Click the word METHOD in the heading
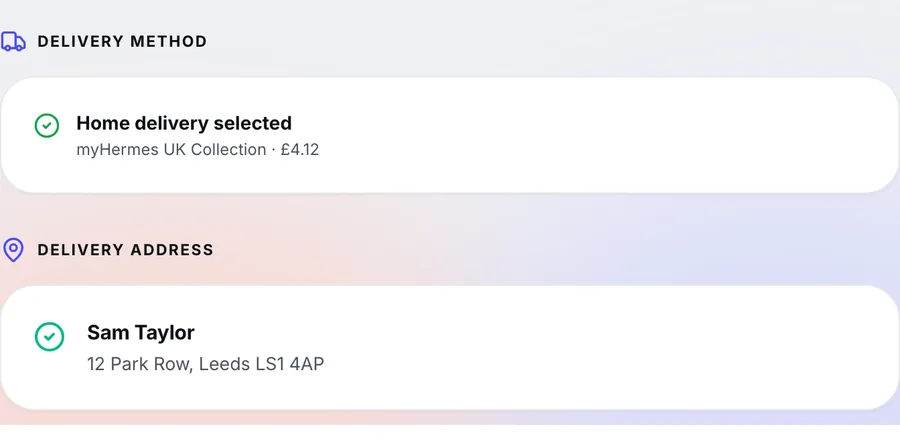900x441 pixels. [169, 41]
